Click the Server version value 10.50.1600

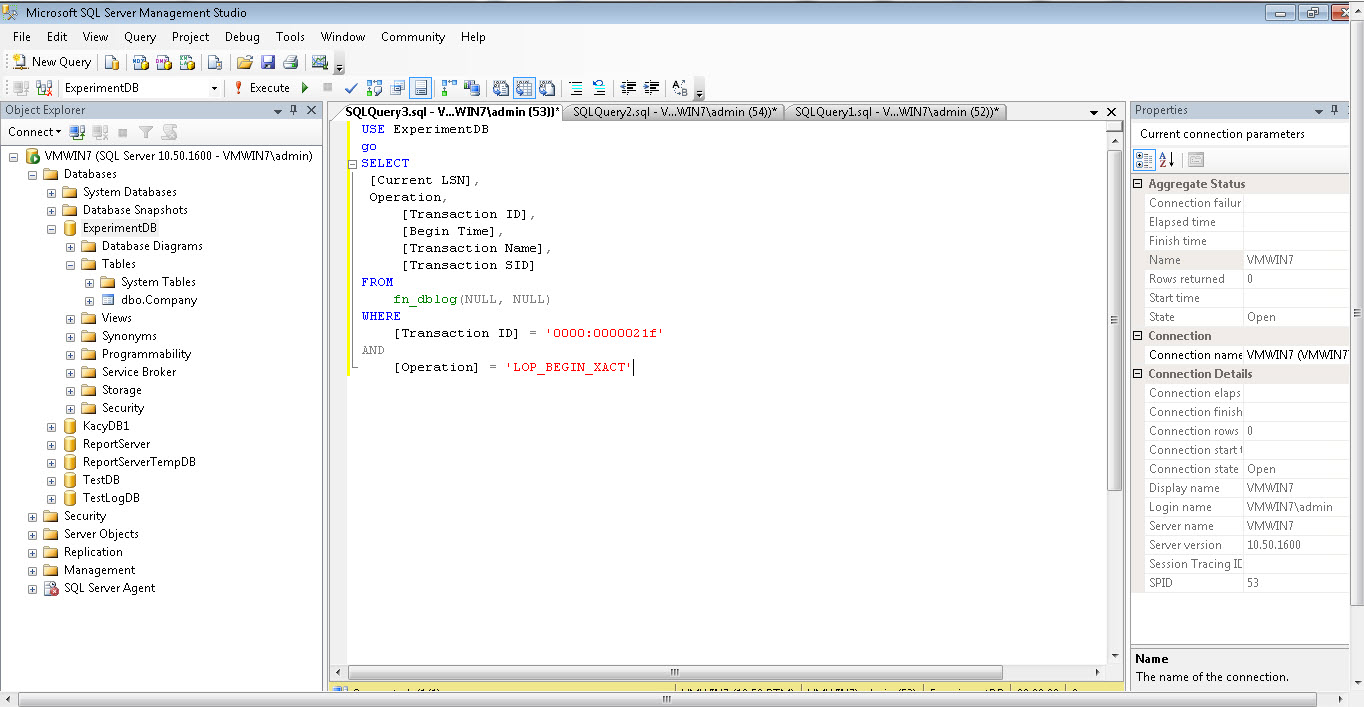click(1273, 545)
